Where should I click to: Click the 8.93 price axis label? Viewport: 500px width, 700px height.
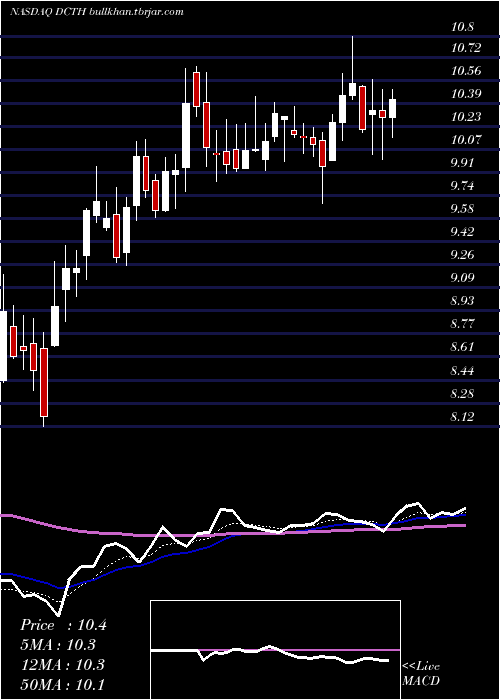462,300
